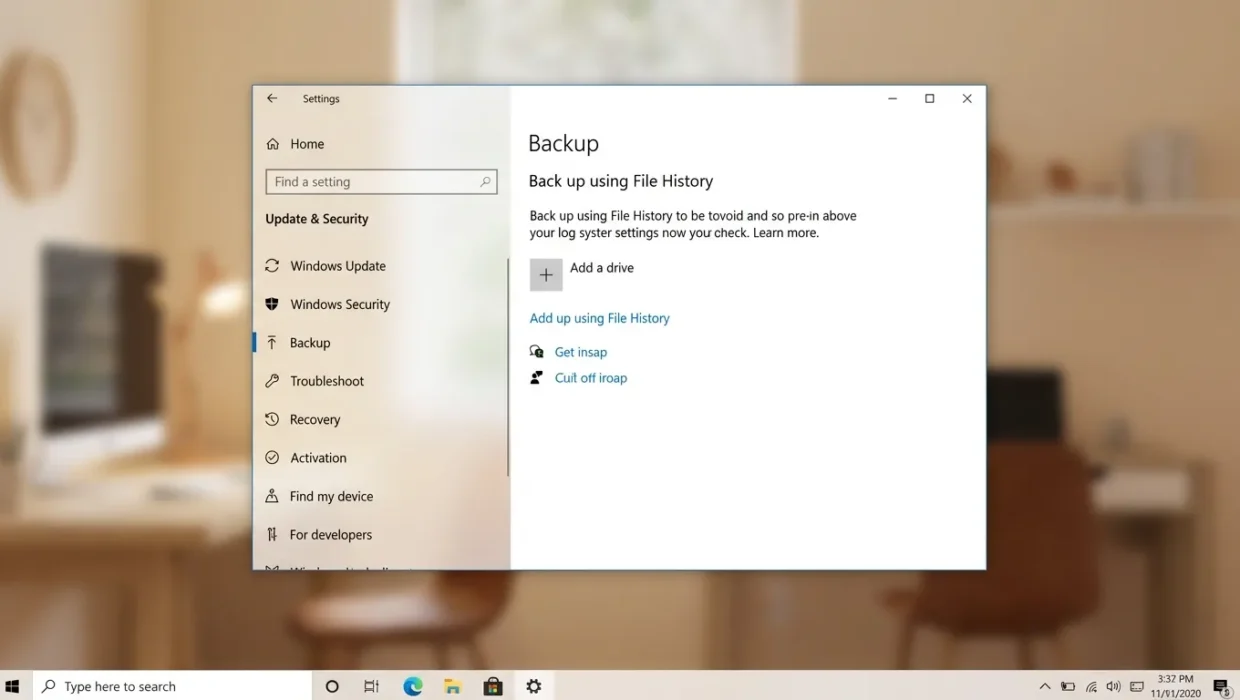Click the Add a drive label
This screenshot has width=1240, height=700.
tap(602, 268)
